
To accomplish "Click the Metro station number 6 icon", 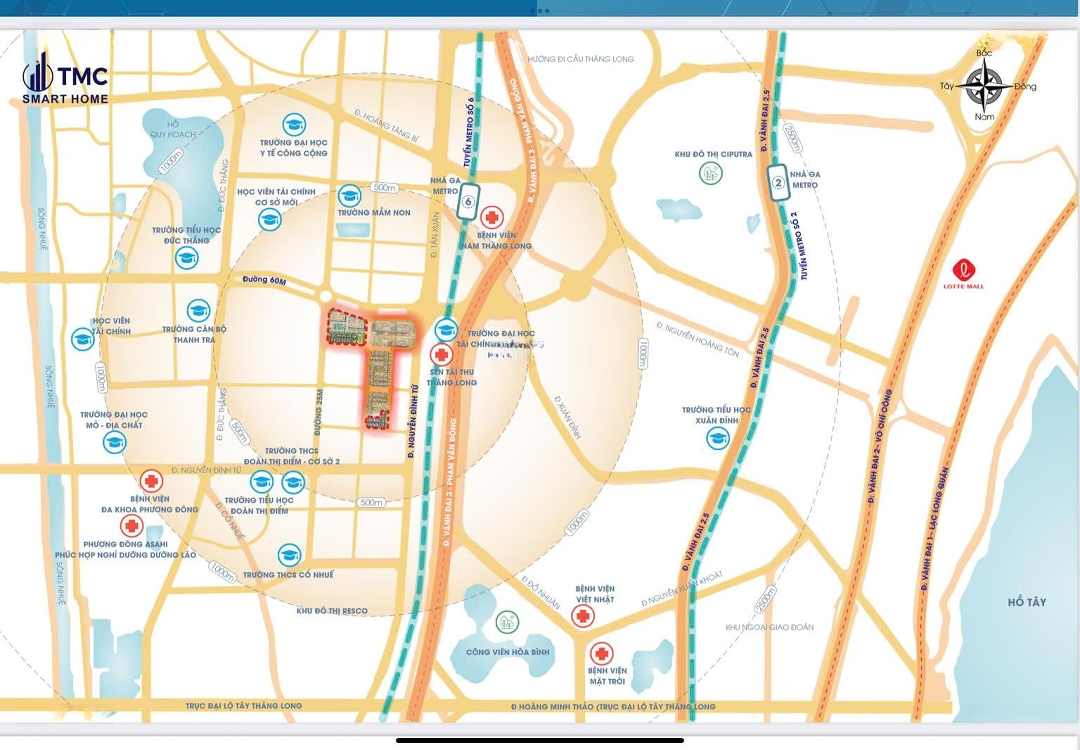I will (x=467, y=206).
